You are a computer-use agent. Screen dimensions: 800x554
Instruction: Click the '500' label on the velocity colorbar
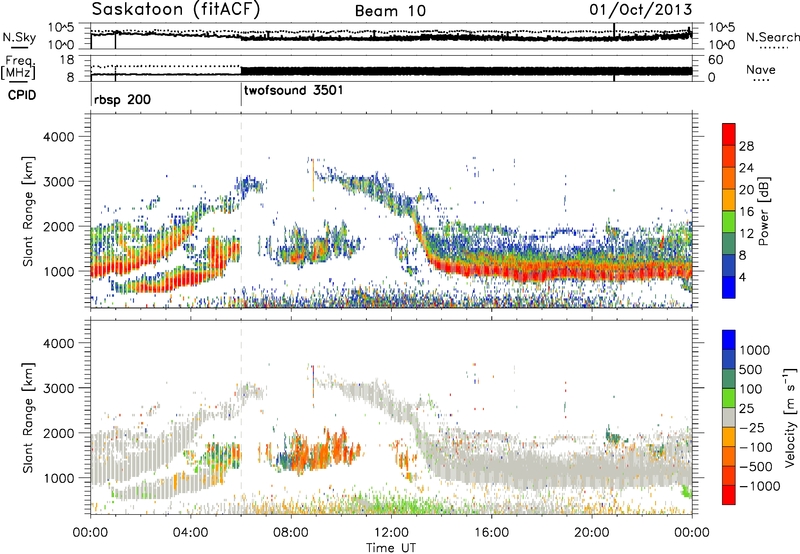751,370
